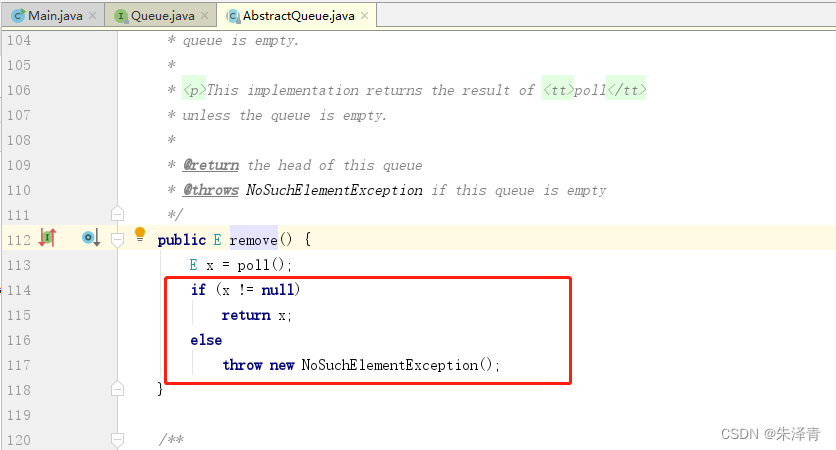This screenshot has width=836, height=450.
Task: Click the Queue.java interface file icon
Action: [x=121, y=16]
